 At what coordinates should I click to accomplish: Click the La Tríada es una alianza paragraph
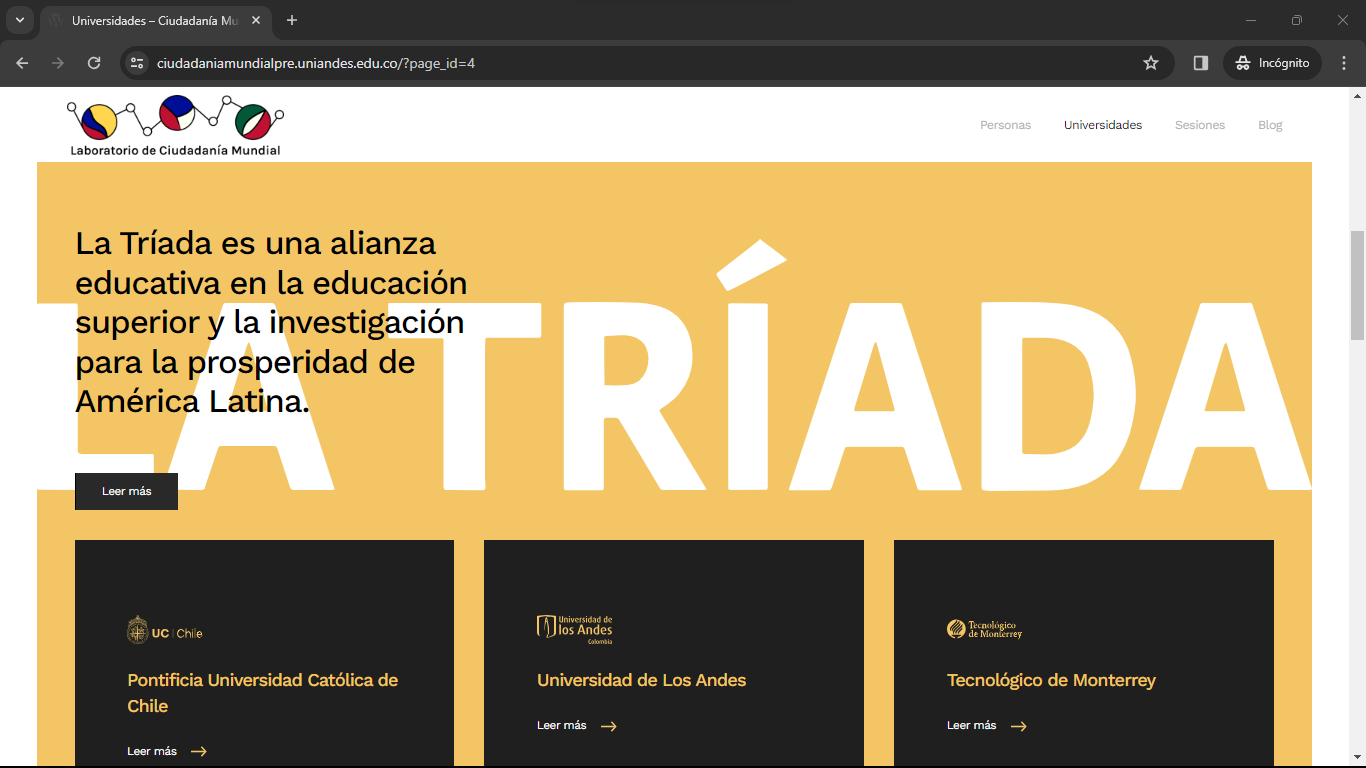[271, 322]
